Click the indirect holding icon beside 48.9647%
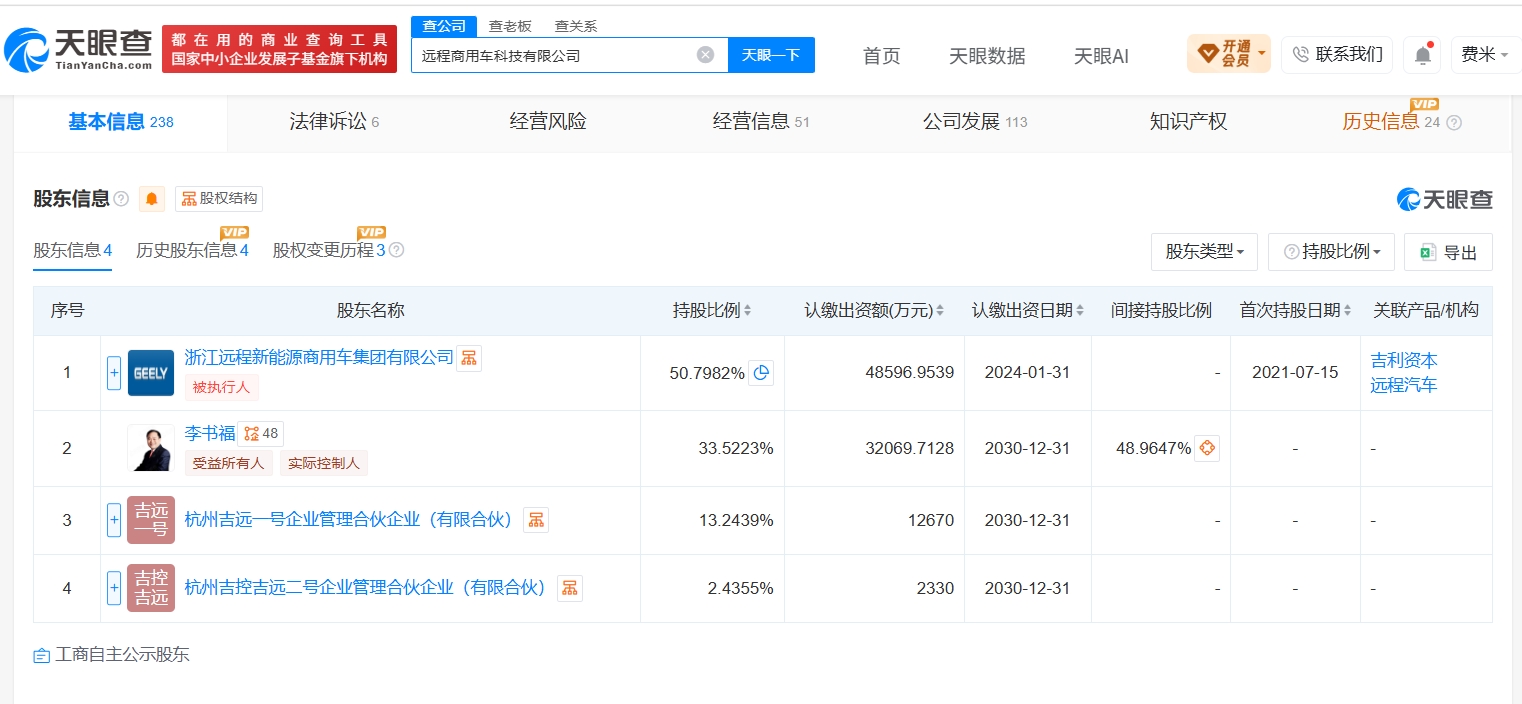This screenshot has width=1522, height=704. (x=1207, y=448)
